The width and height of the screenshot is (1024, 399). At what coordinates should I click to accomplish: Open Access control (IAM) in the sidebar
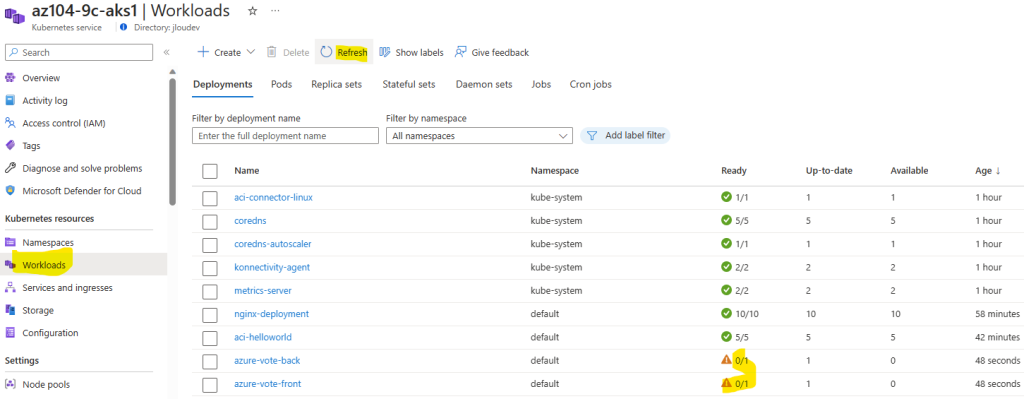(63, 123)
